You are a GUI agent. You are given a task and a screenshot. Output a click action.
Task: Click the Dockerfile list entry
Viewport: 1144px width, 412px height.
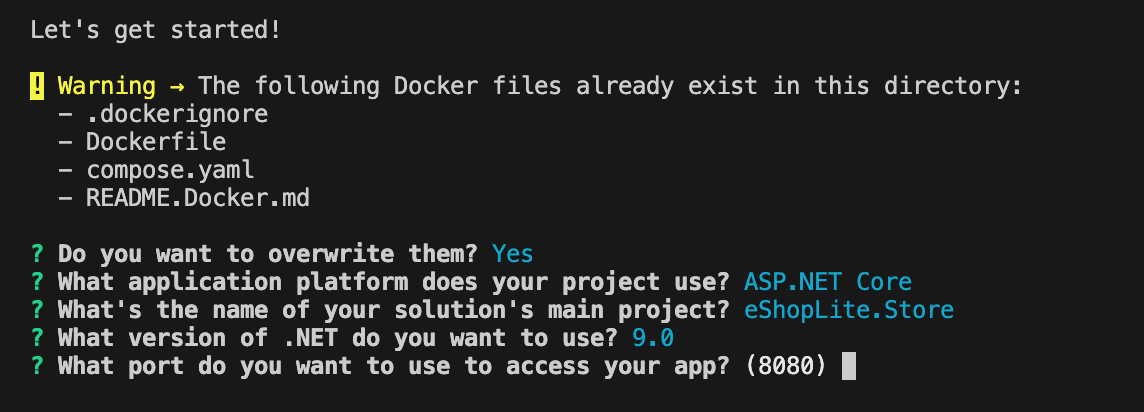coord(156,142)
